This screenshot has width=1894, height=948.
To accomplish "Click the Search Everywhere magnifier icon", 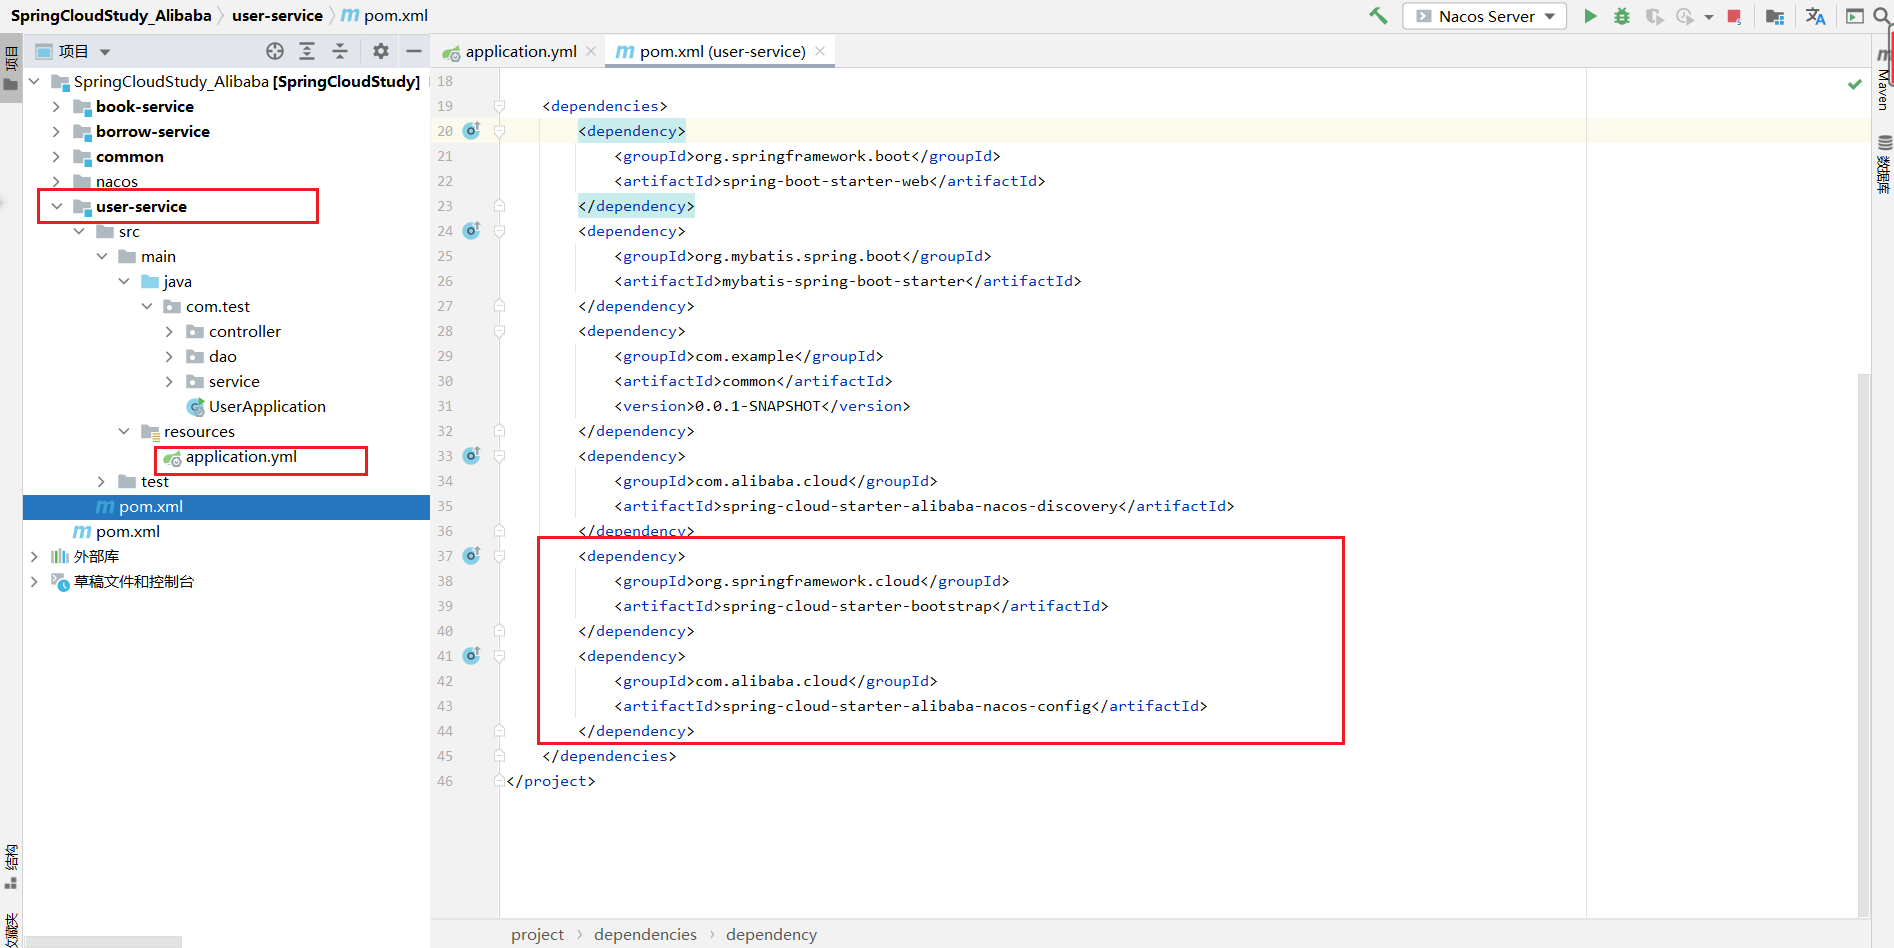I will click(x=1882, y=16).
